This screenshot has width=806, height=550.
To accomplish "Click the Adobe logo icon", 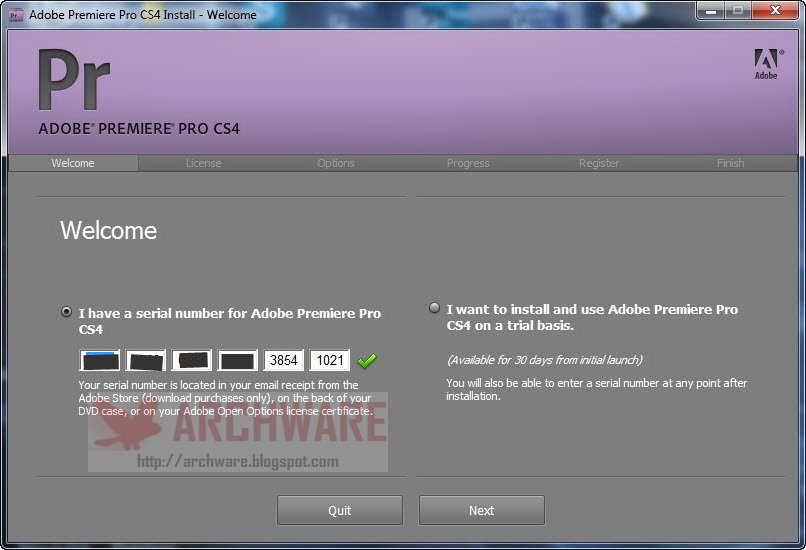I will point(768,64).
